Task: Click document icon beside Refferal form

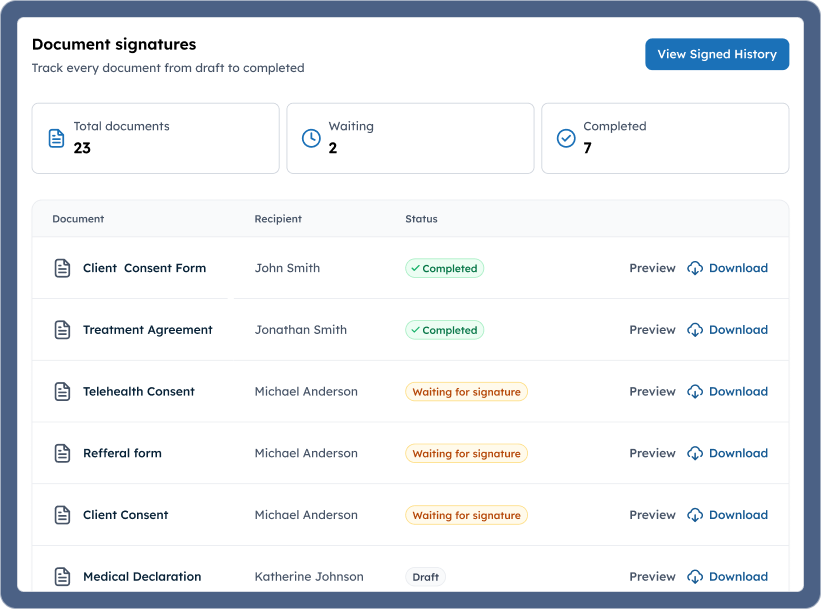Action: (x=62, y=453)
